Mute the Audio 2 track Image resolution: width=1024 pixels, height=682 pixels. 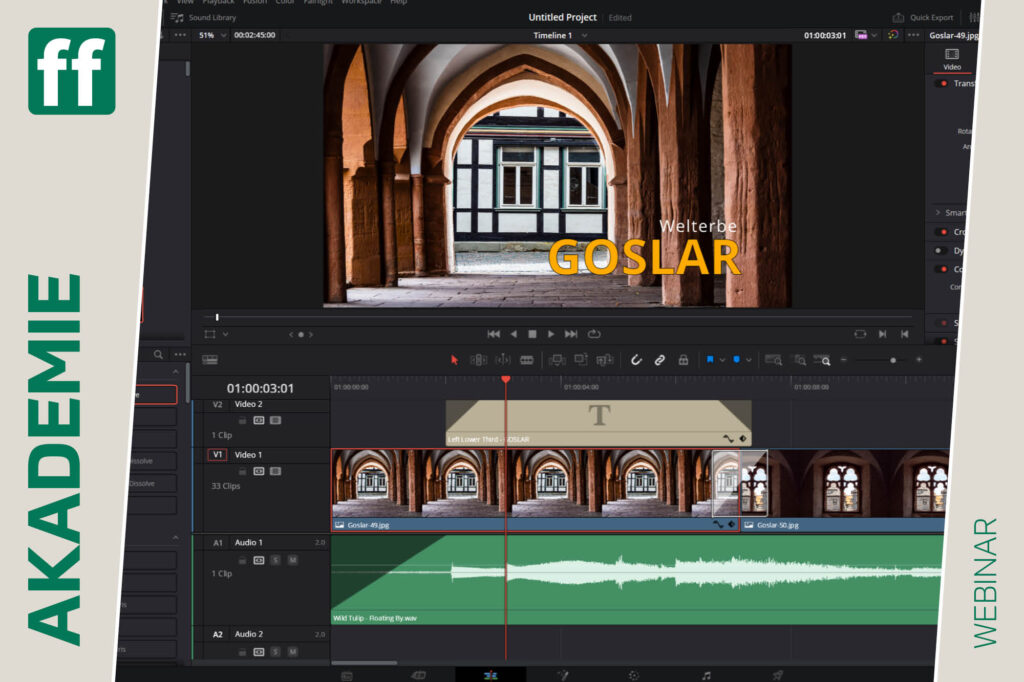(x=293, y=652)
